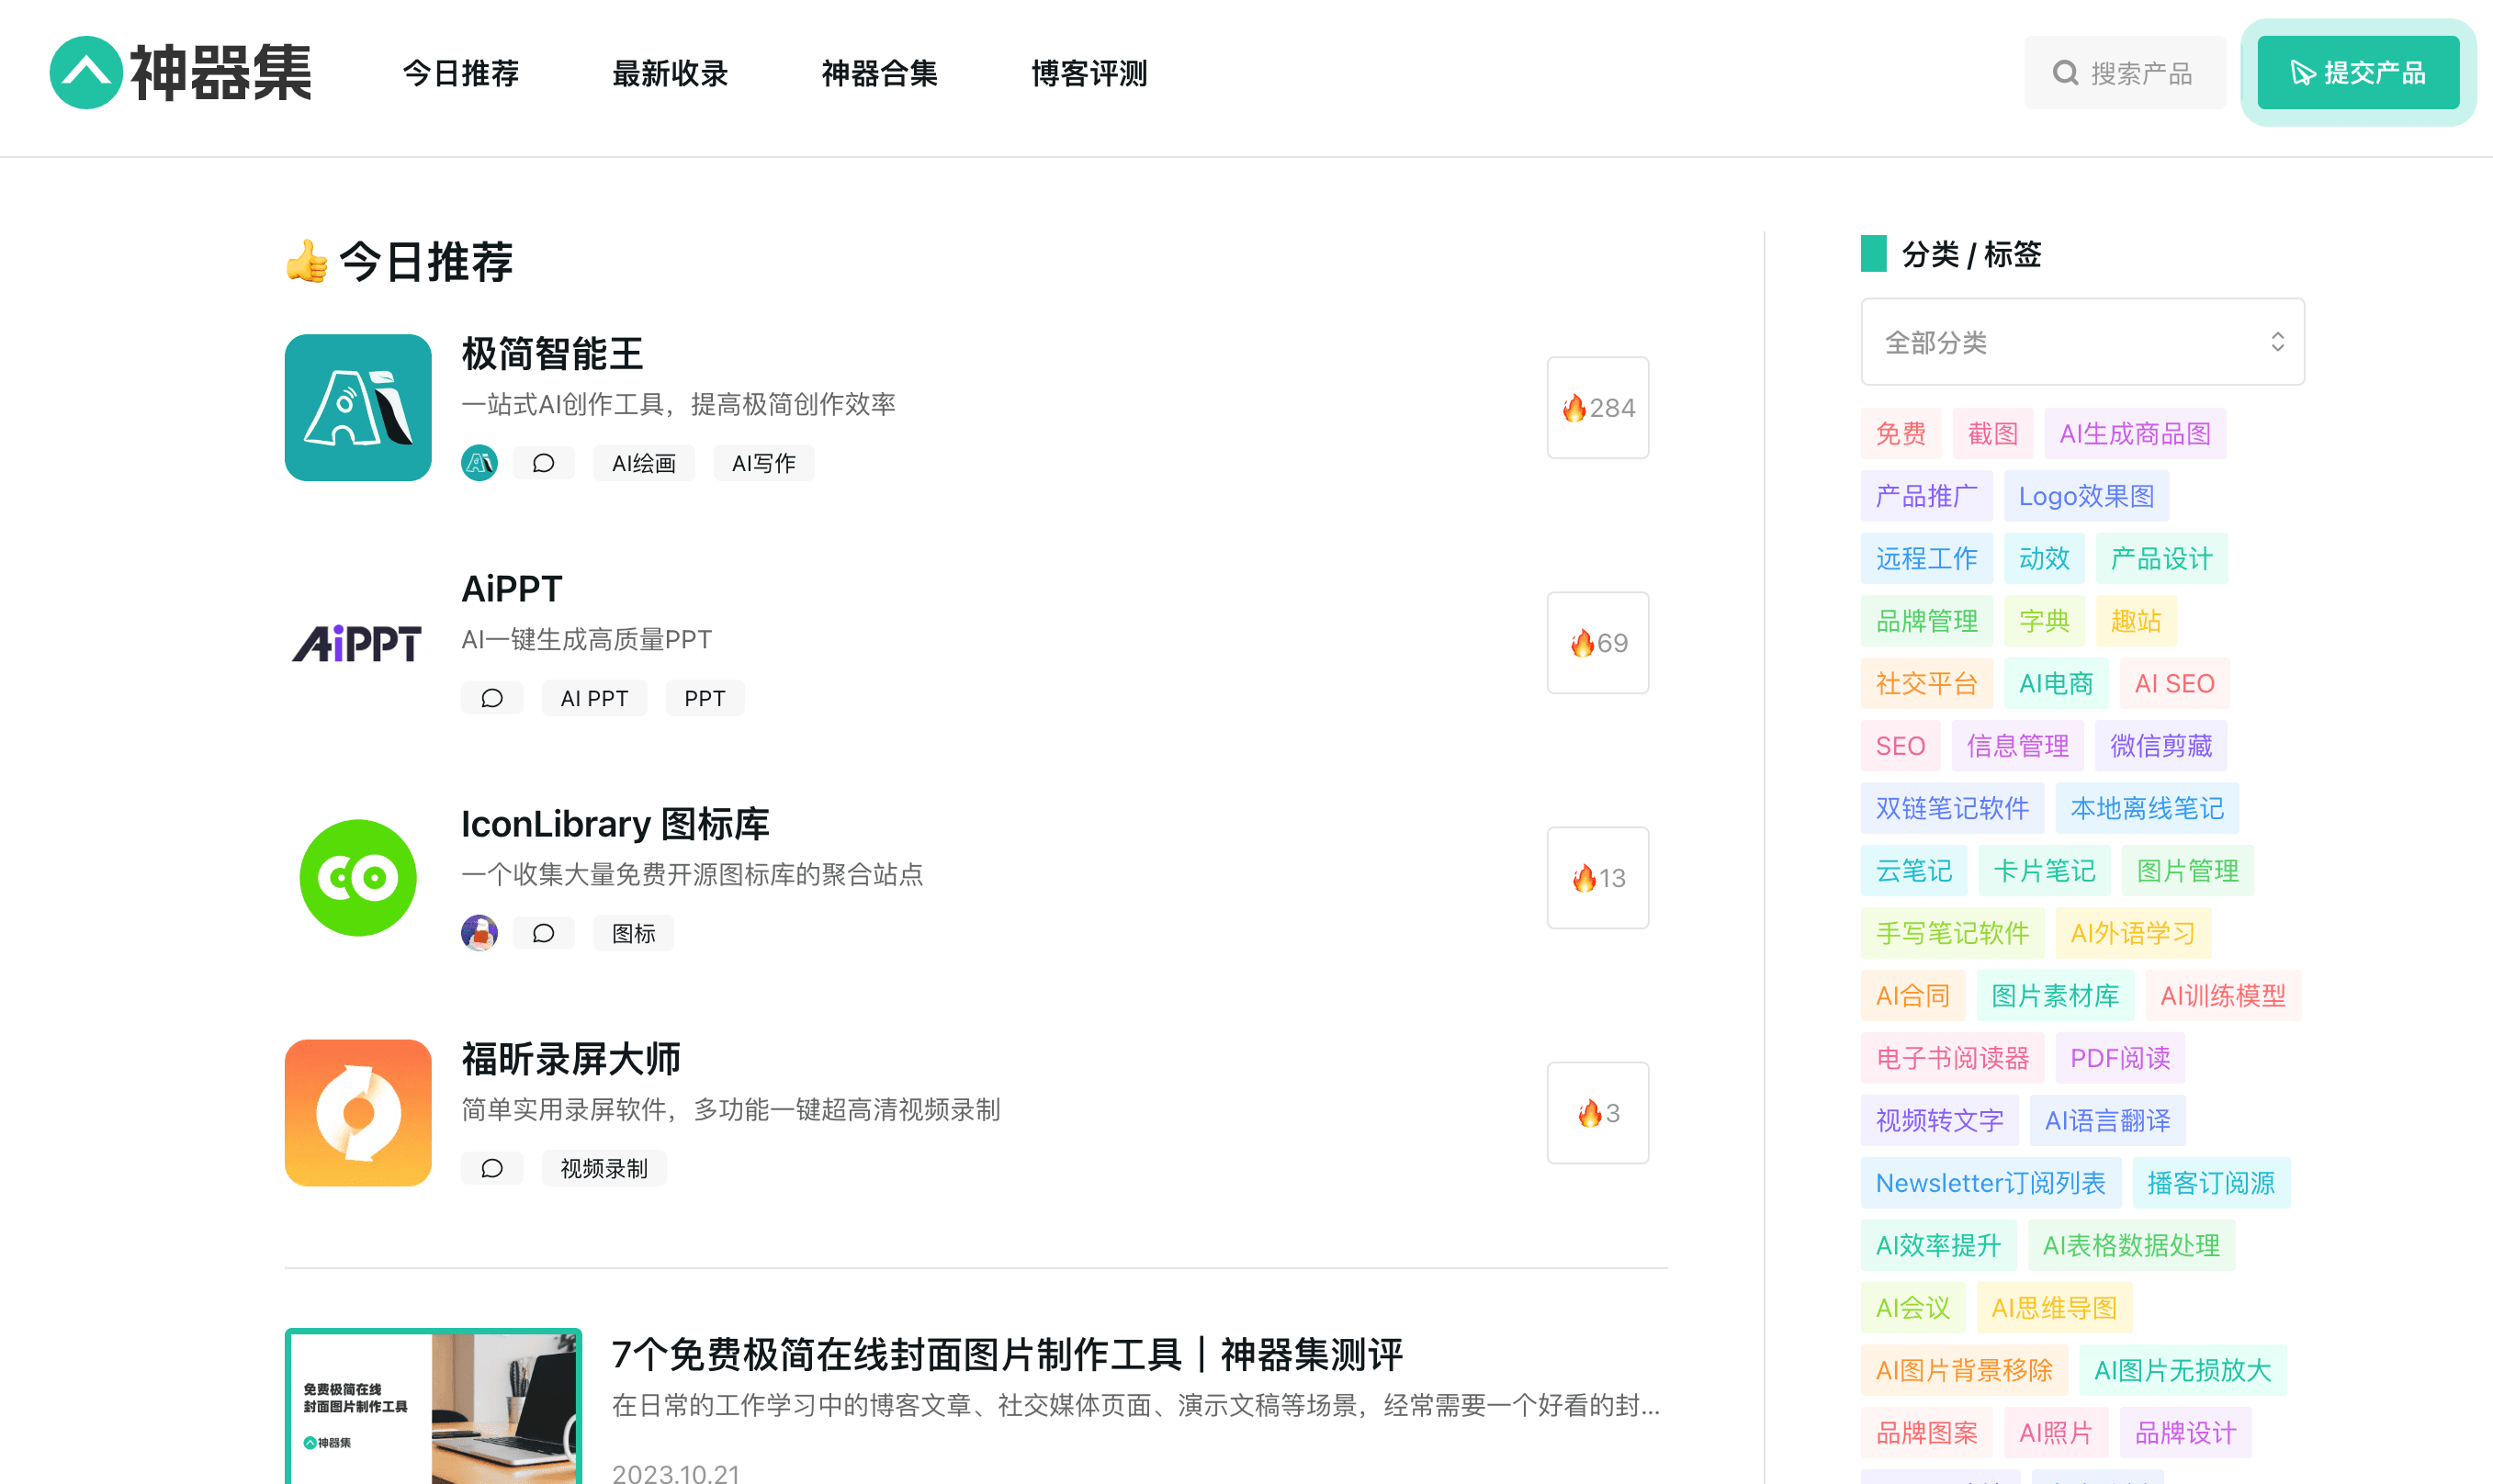Focus the 搜索产品 search field
The image size is (2493, 1484).
click(2124, 73)
